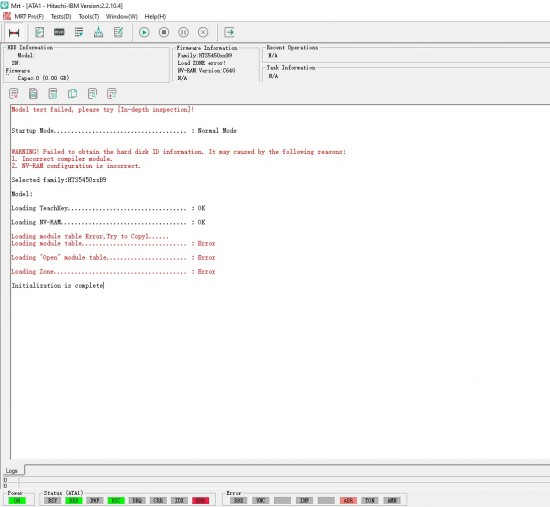Image resolution: width=550 pixels, height=507 pixels.
Task: Open the Help(H) menu
Action: pos(155,16)
